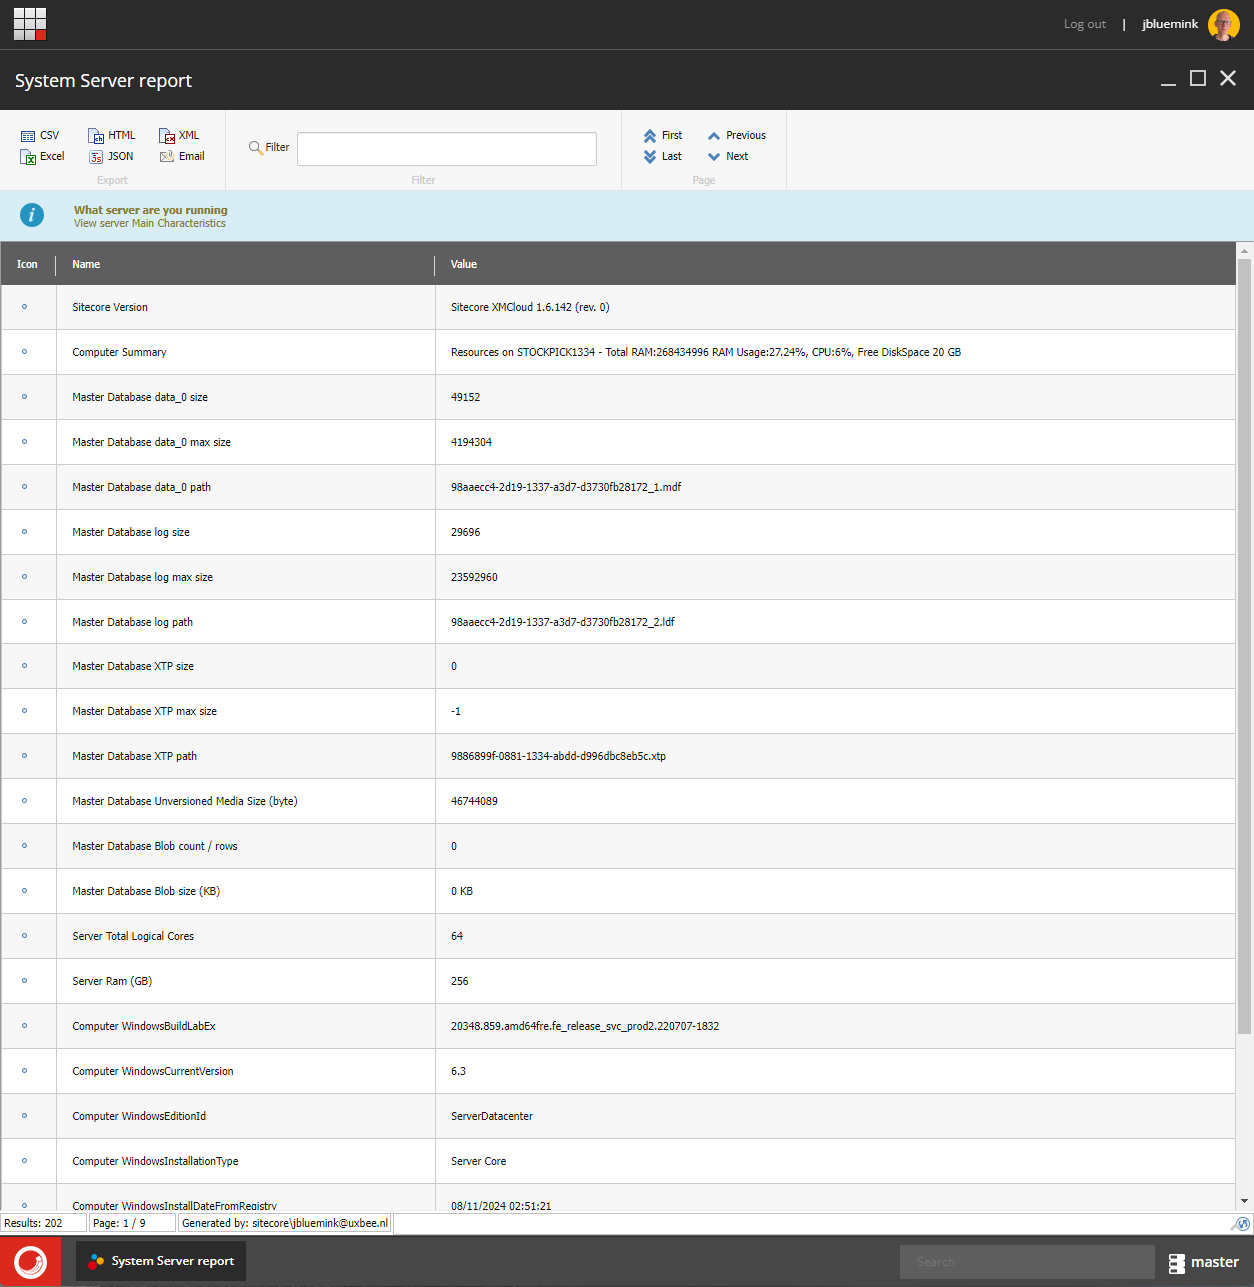Sort by Value column header
This screenshot has width=1254, height=1287.
(x=464, y=264)
